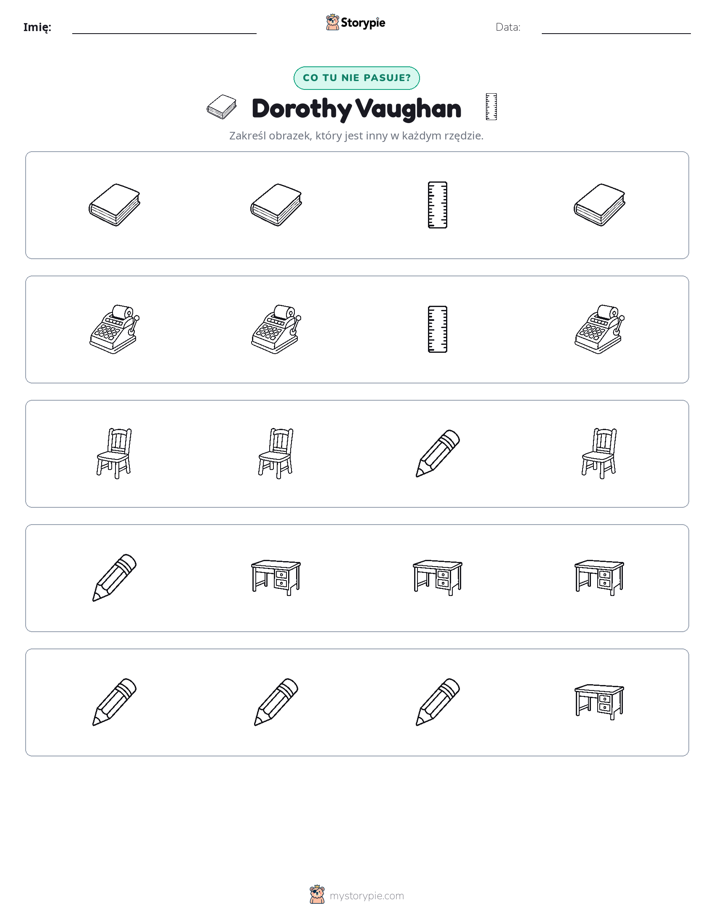Circle the ruler in the first row
Viewport: 714px width, 924px height.
tap(437, 204)
